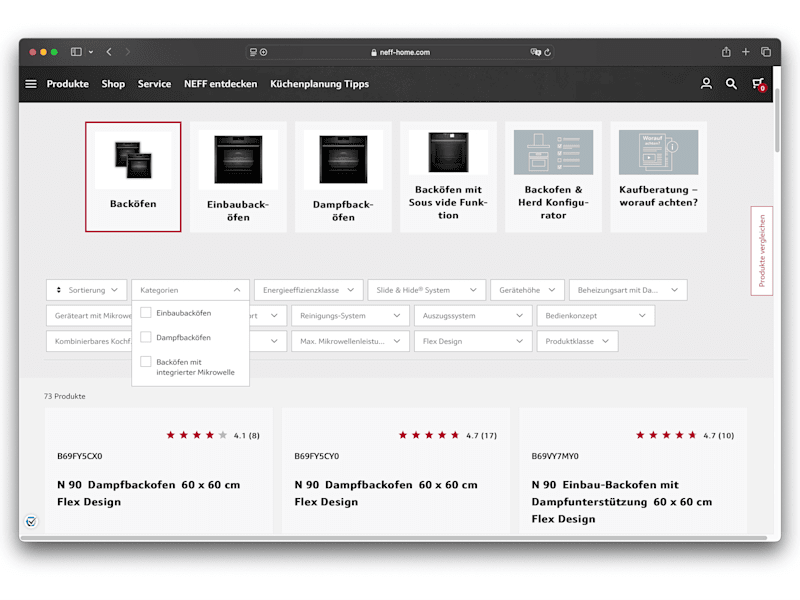
Task: Open the Service menu
Action: click(154, 84)
